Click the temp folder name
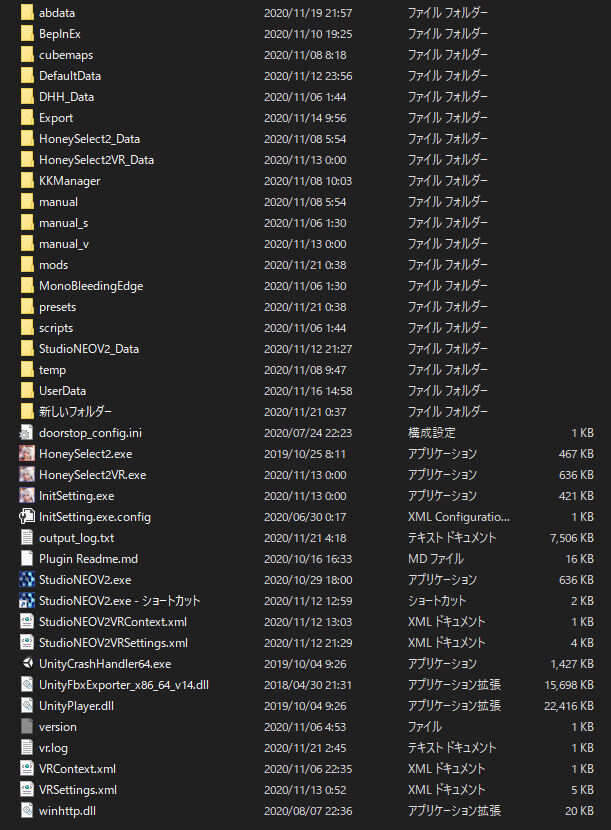 [52, 370]
